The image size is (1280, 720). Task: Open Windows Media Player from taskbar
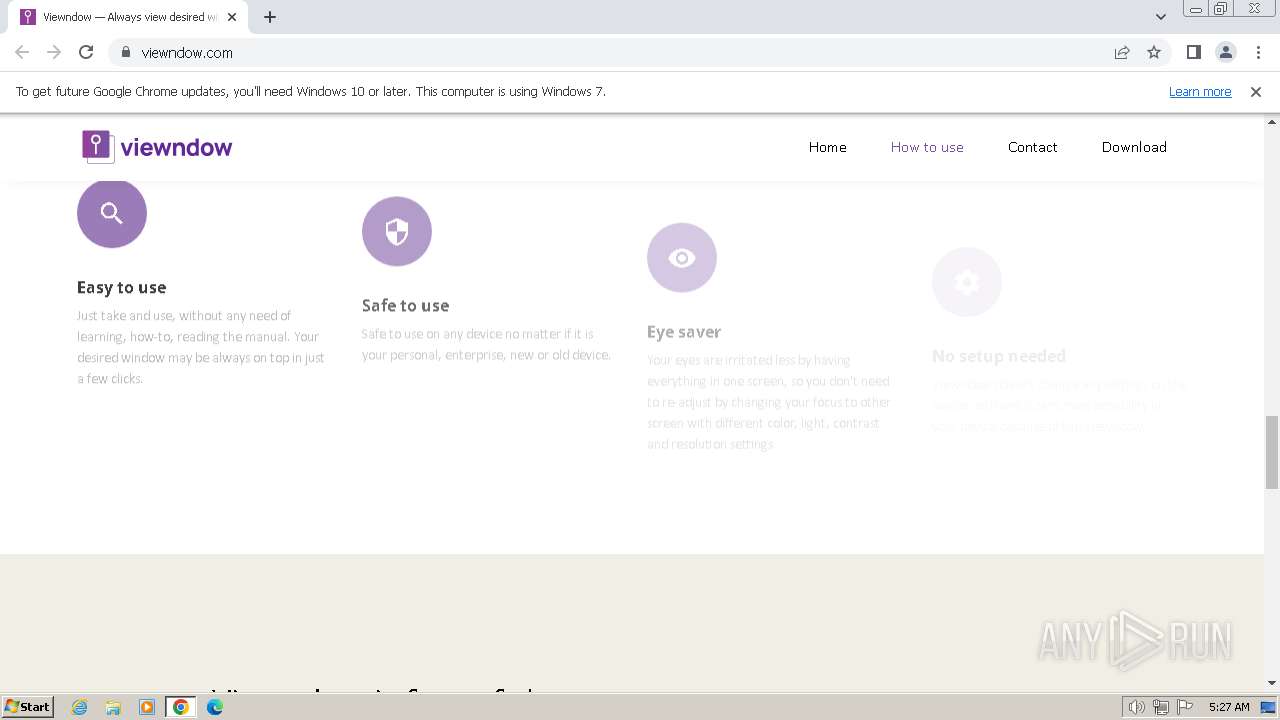147,707
